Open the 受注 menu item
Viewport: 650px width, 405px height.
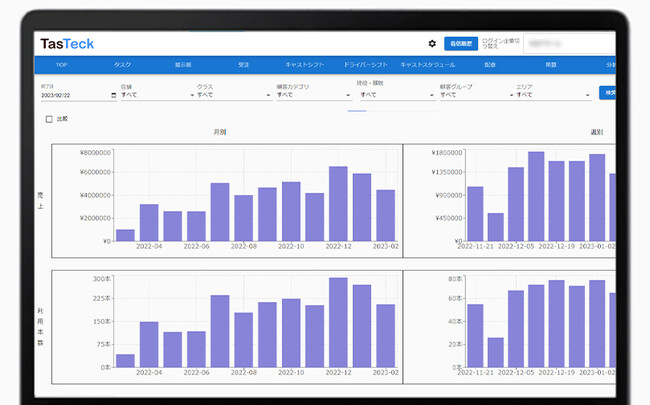click(x=243, y=65)
